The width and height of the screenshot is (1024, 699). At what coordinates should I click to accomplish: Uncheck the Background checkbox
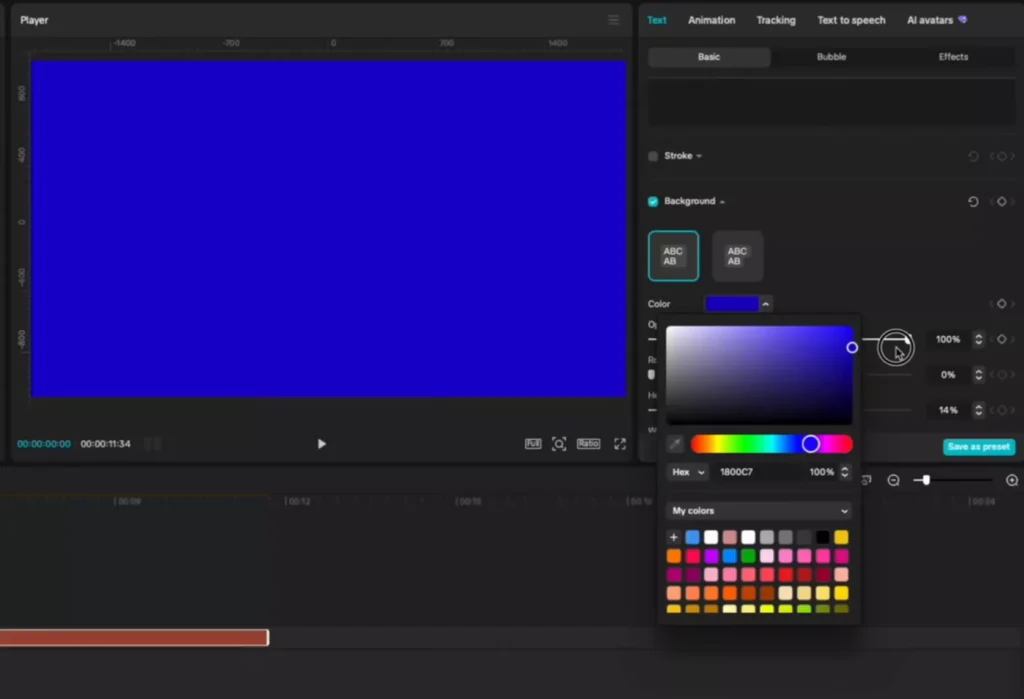[653, 202]
